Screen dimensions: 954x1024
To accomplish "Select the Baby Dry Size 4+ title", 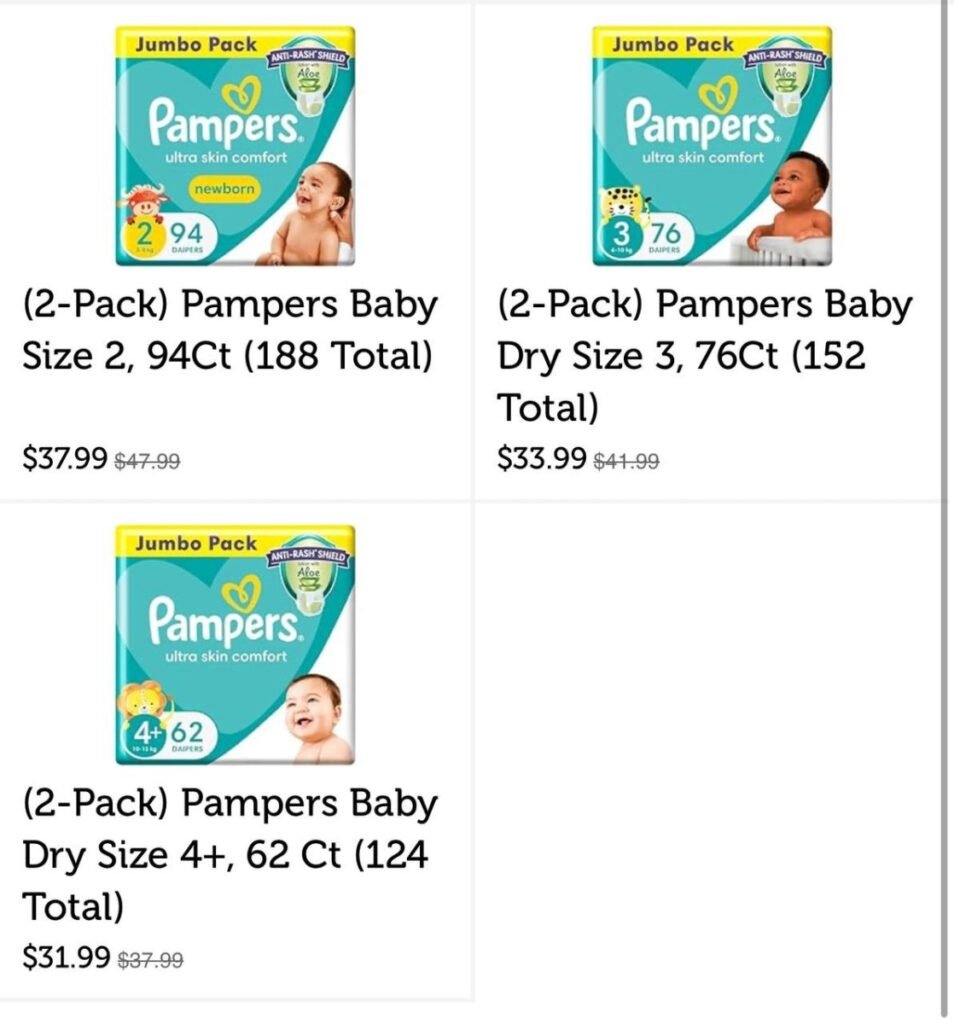I will coord(230,855).
